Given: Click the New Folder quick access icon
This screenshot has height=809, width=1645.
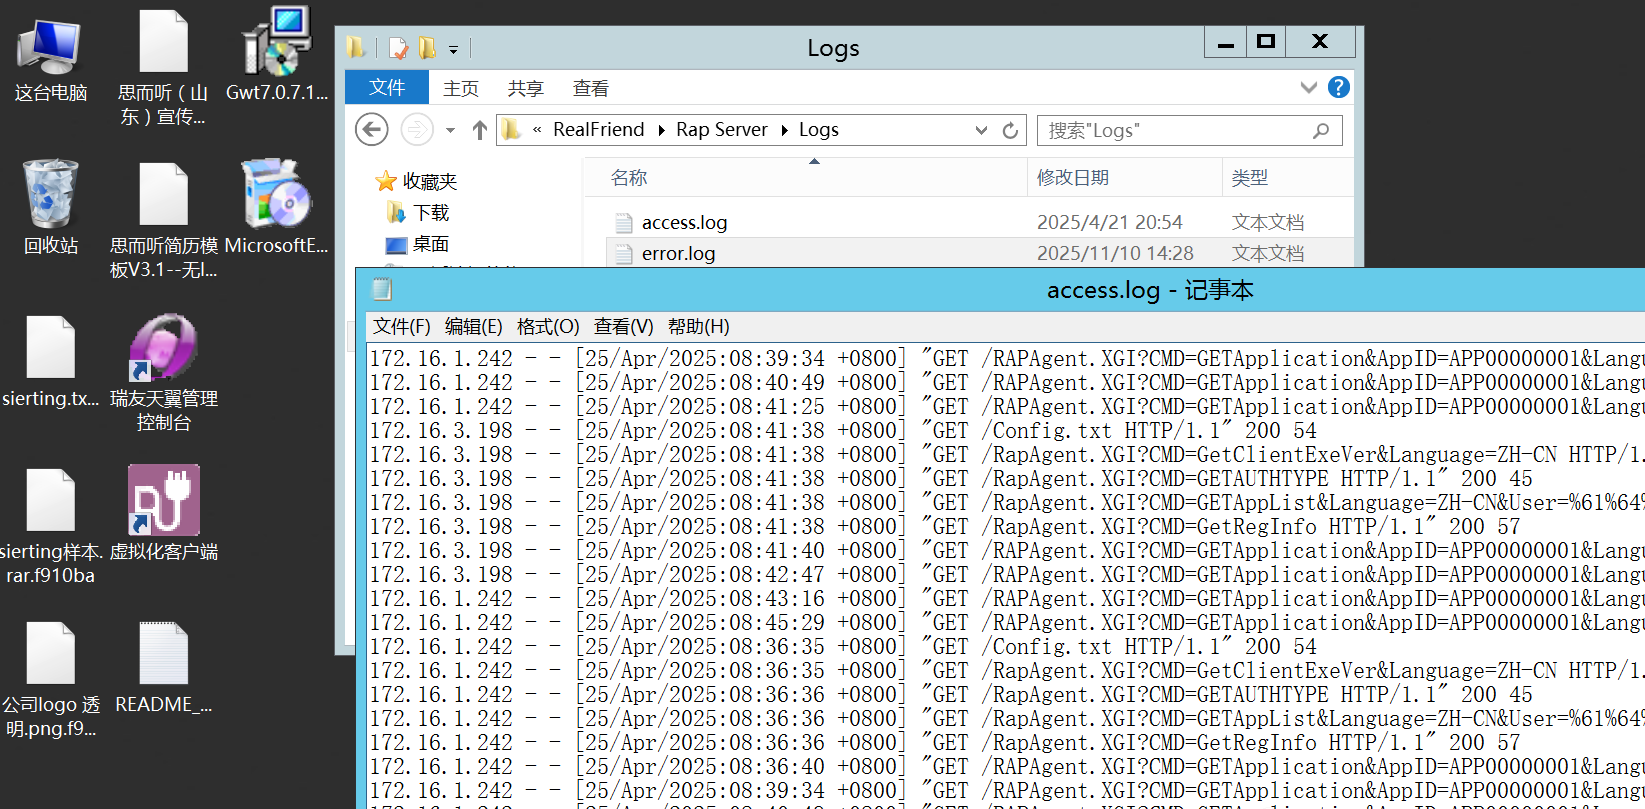Looking at the screenshot, I should [428, 47].
